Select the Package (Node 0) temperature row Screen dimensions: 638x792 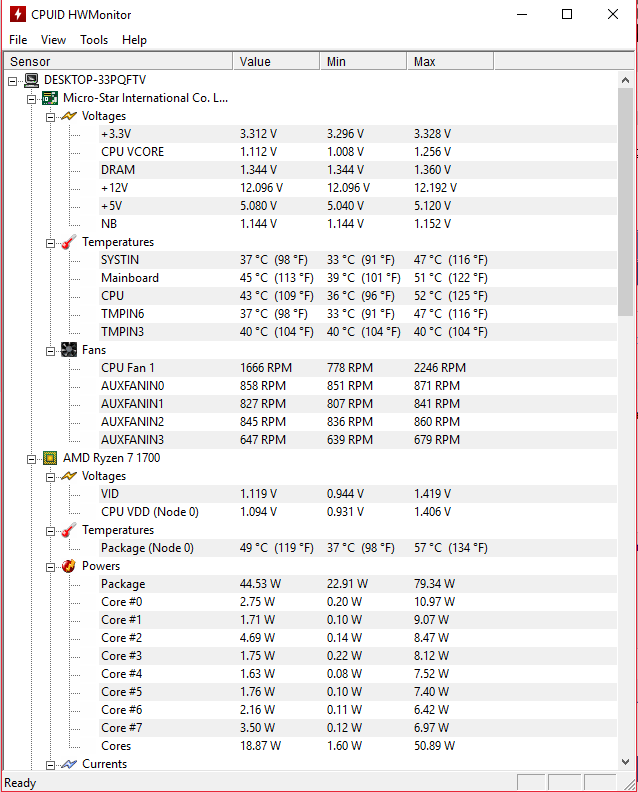(358, 548)
